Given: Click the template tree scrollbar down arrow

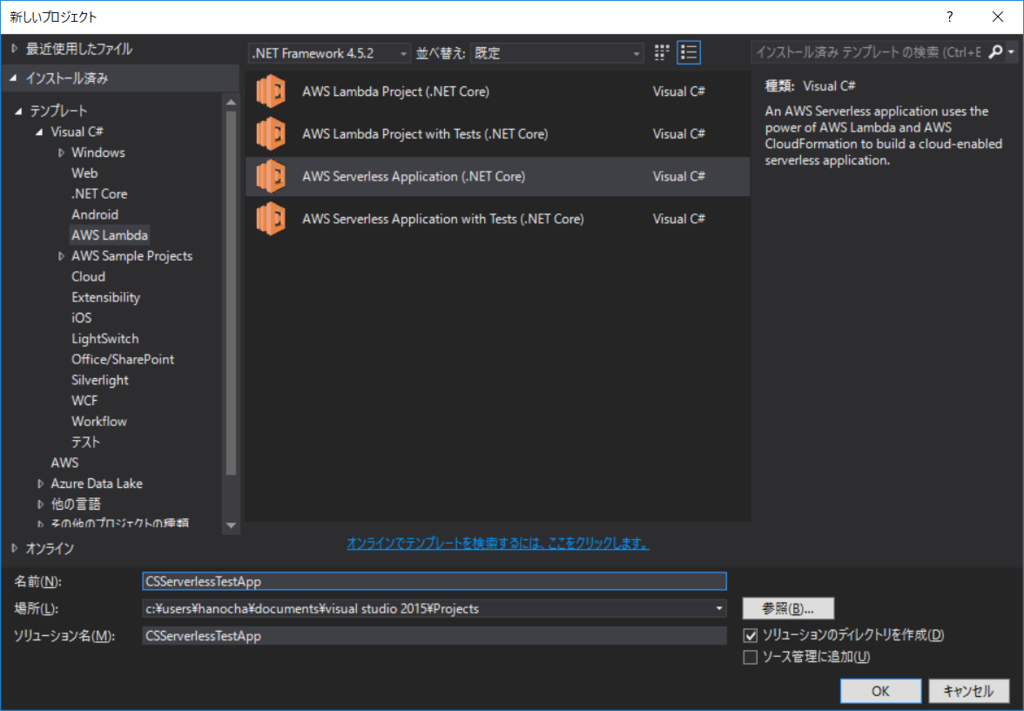Looking at the screenshot, I should click(x=231, y=526).
